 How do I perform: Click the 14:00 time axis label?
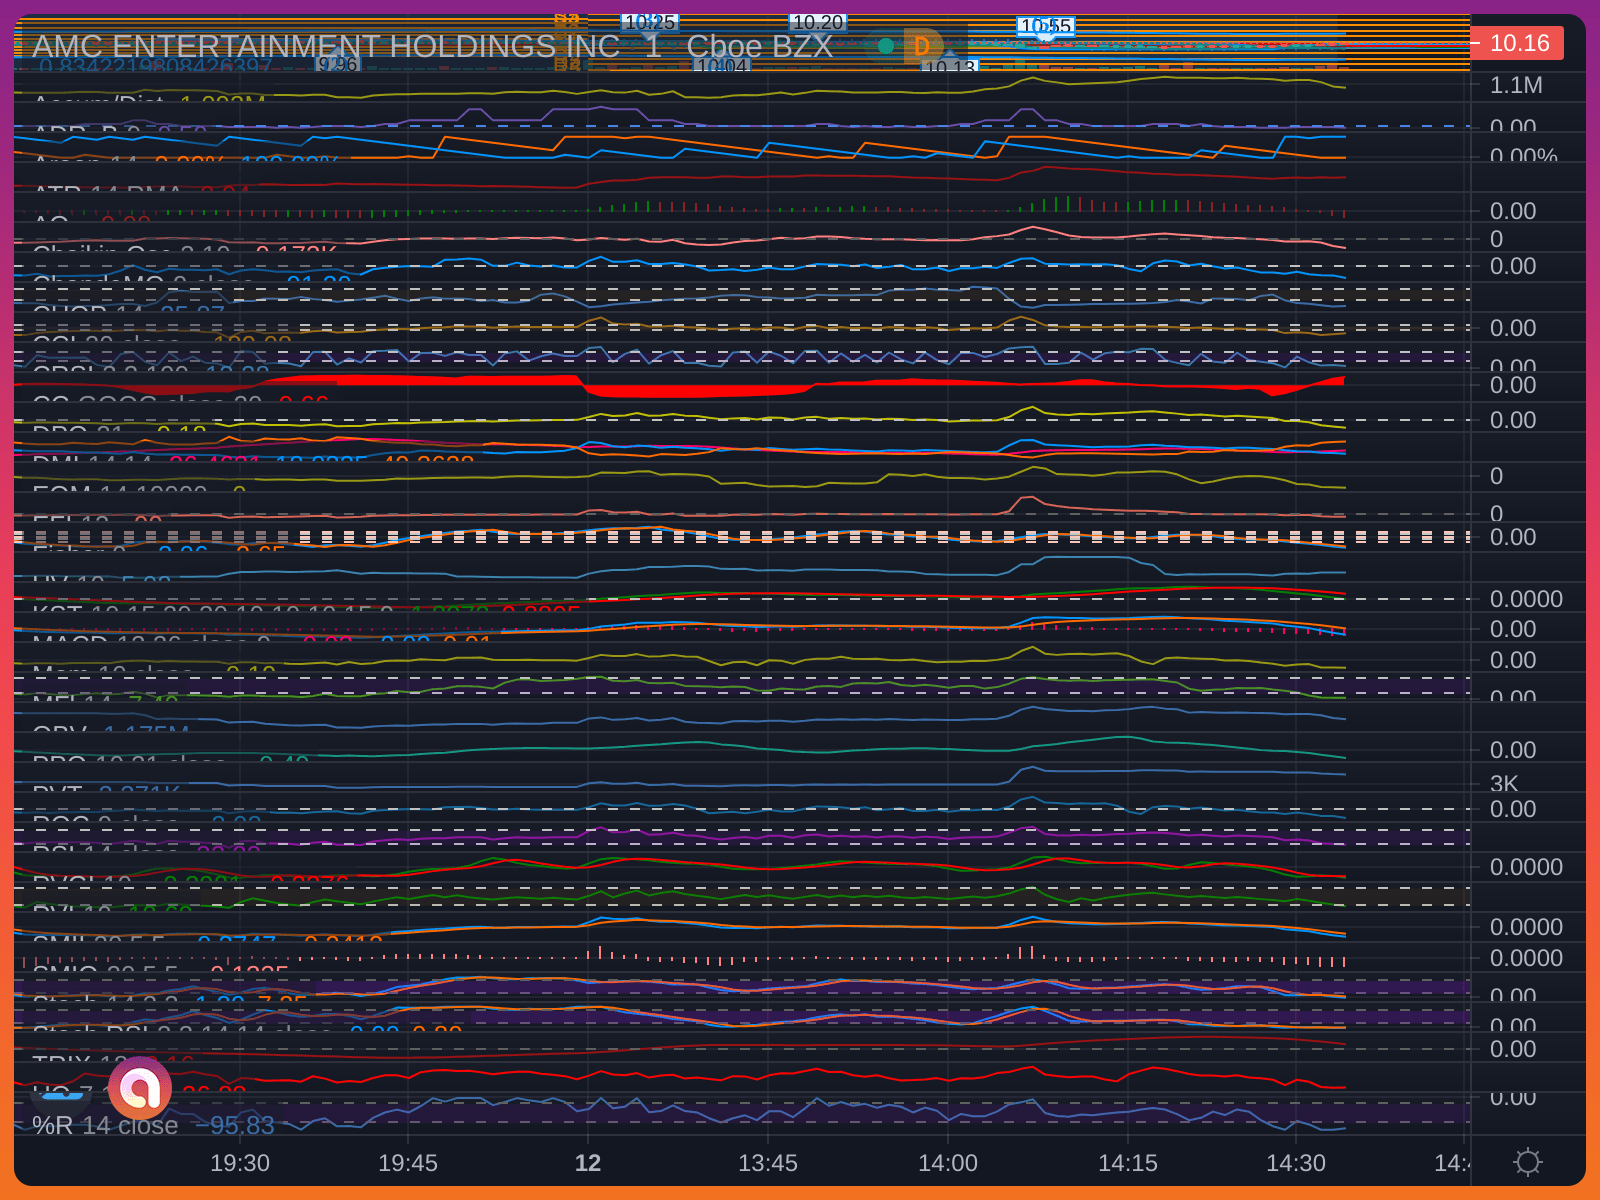[x=948, y=1163]
